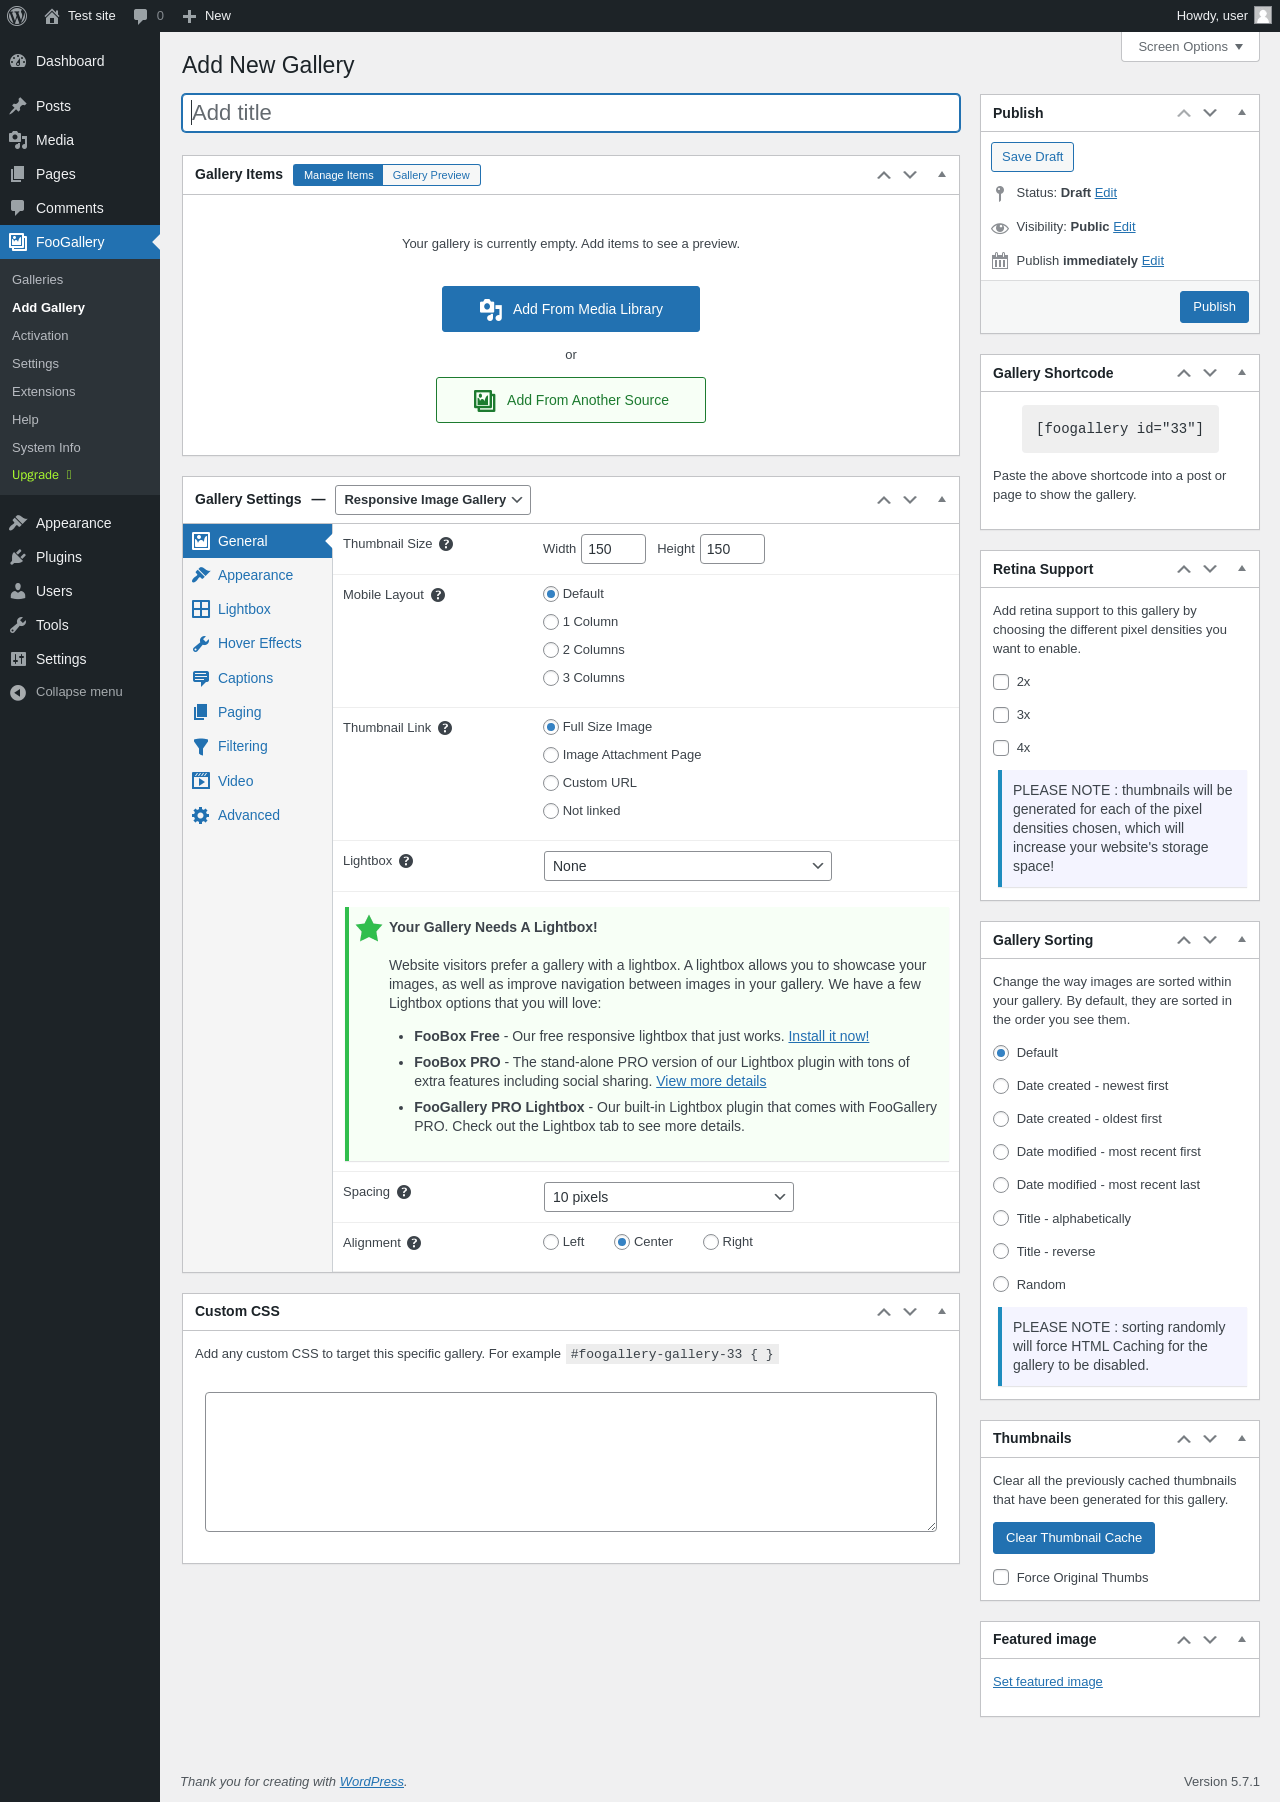This screenshot has width=1280, height=1802.
Task: Click the Alignment help icon
Action: (414, 1243)
